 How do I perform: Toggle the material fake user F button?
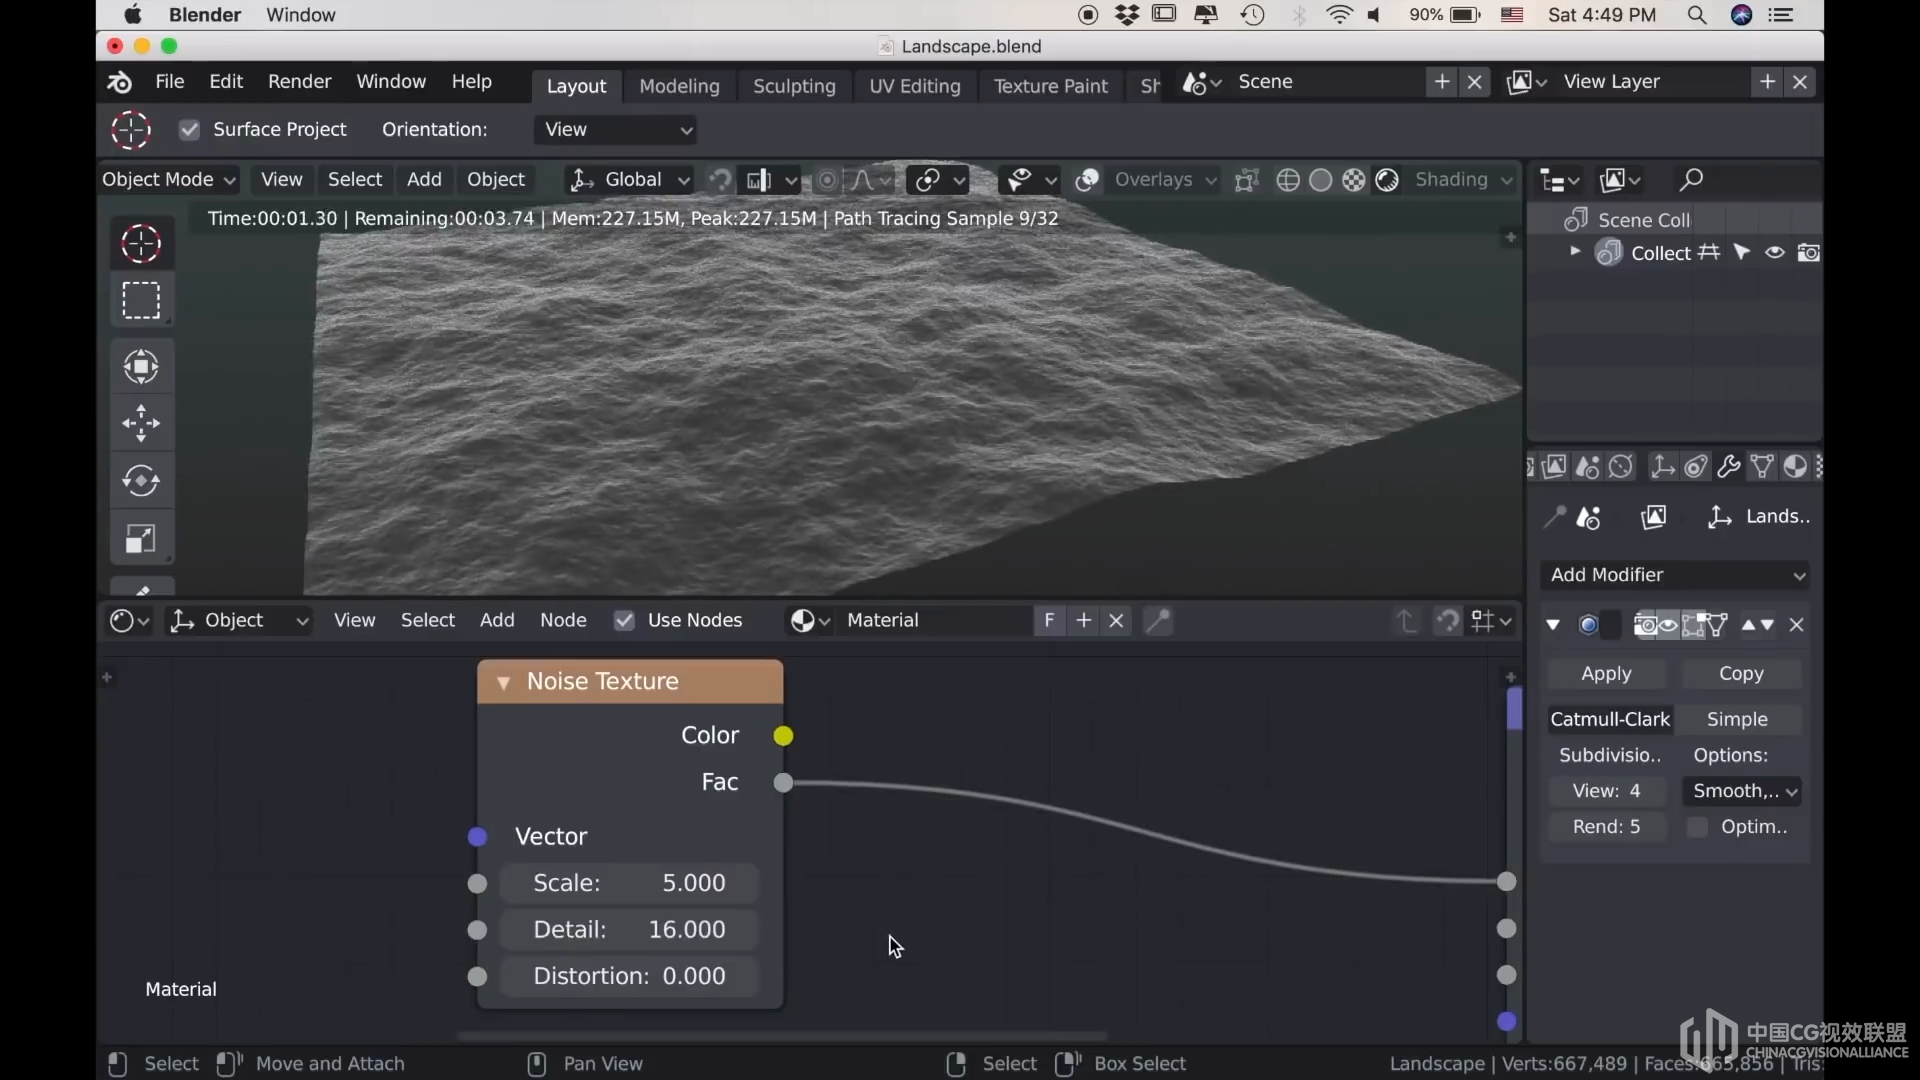pyautogui.click(x=1049, y=621)
